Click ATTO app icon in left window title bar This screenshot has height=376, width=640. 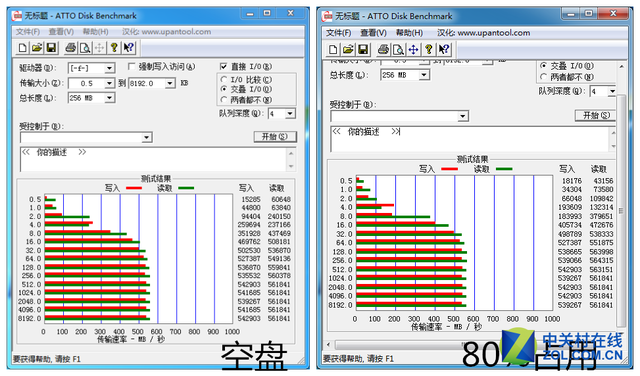click(17, 16)
